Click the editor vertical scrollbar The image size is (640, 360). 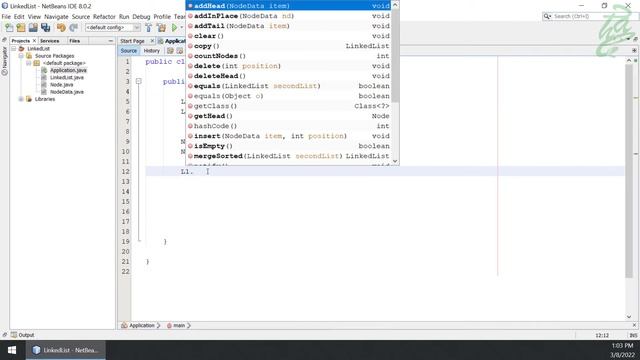629,171
